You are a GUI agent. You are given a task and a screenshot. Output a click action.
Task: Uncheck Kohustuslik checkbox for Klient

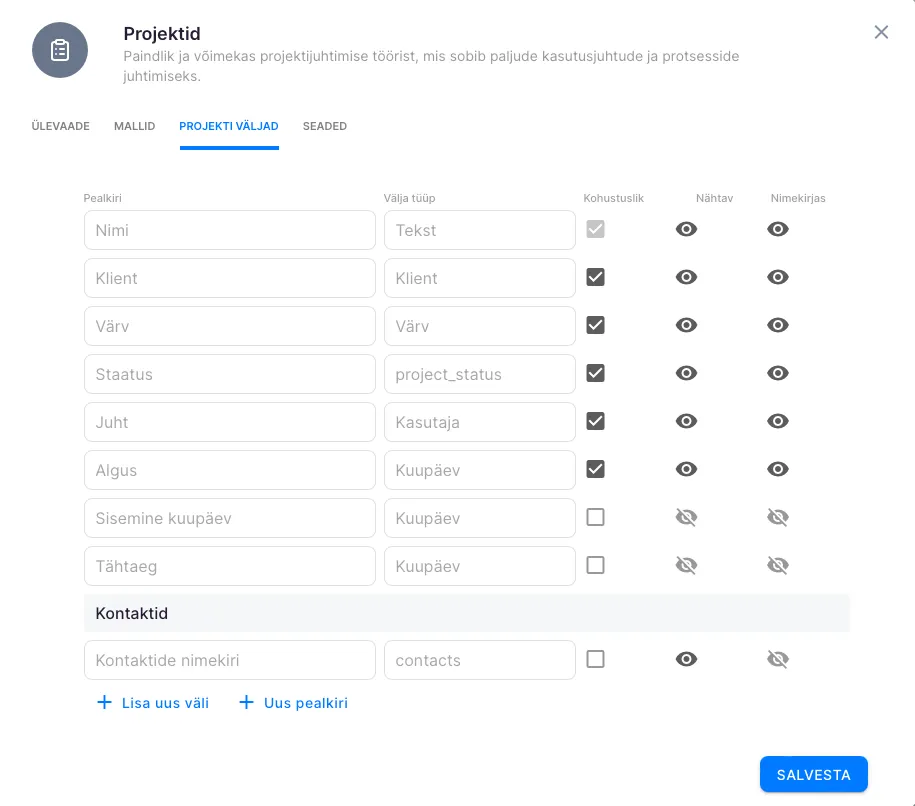(x=596, y=277)
